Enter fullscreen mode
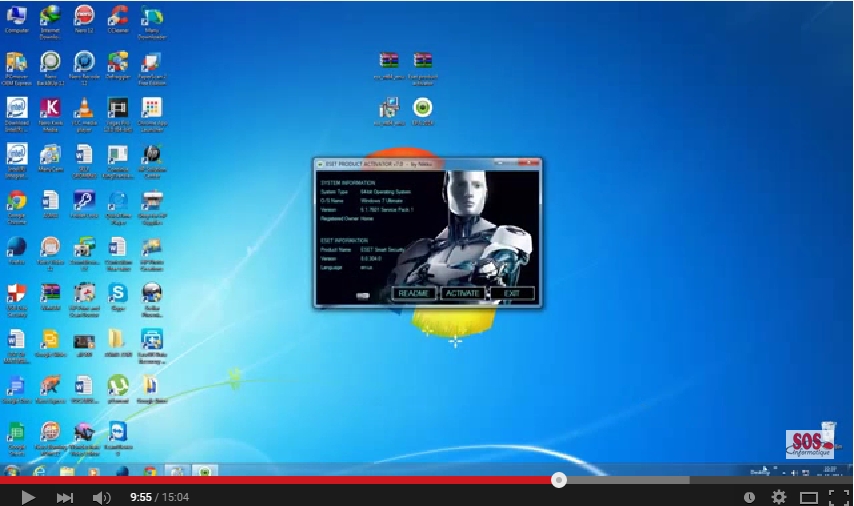 pyautogui.click(x=838, y=497)
